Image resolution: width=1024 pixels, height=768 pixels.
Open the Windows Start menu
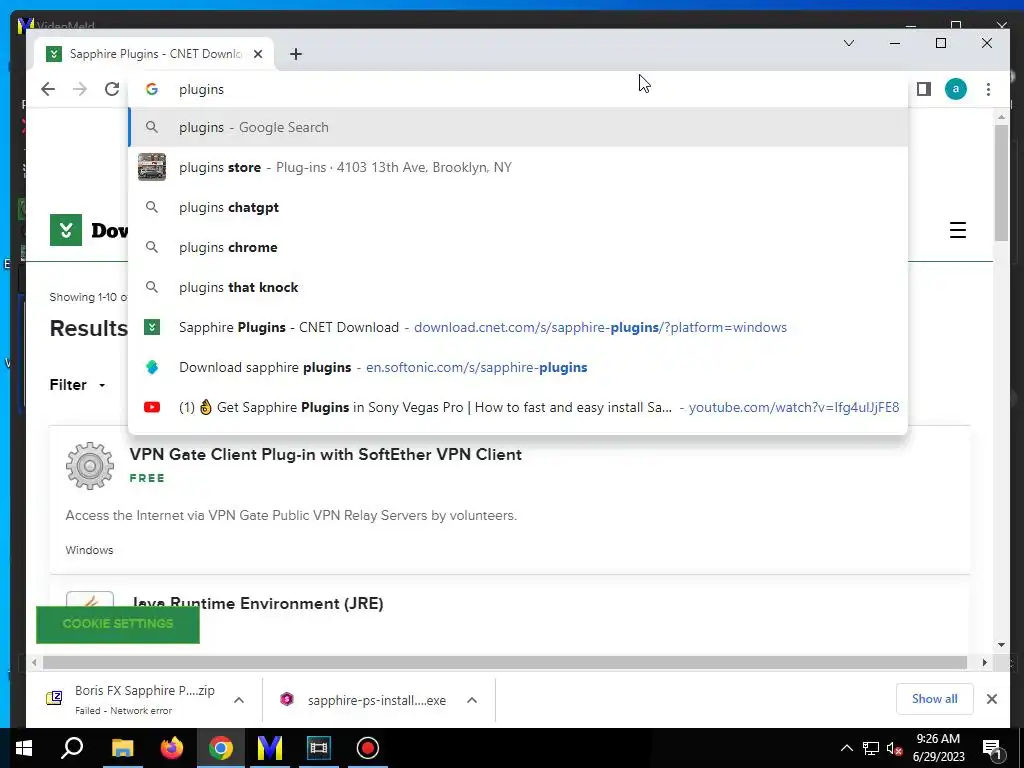coord(24,748)
